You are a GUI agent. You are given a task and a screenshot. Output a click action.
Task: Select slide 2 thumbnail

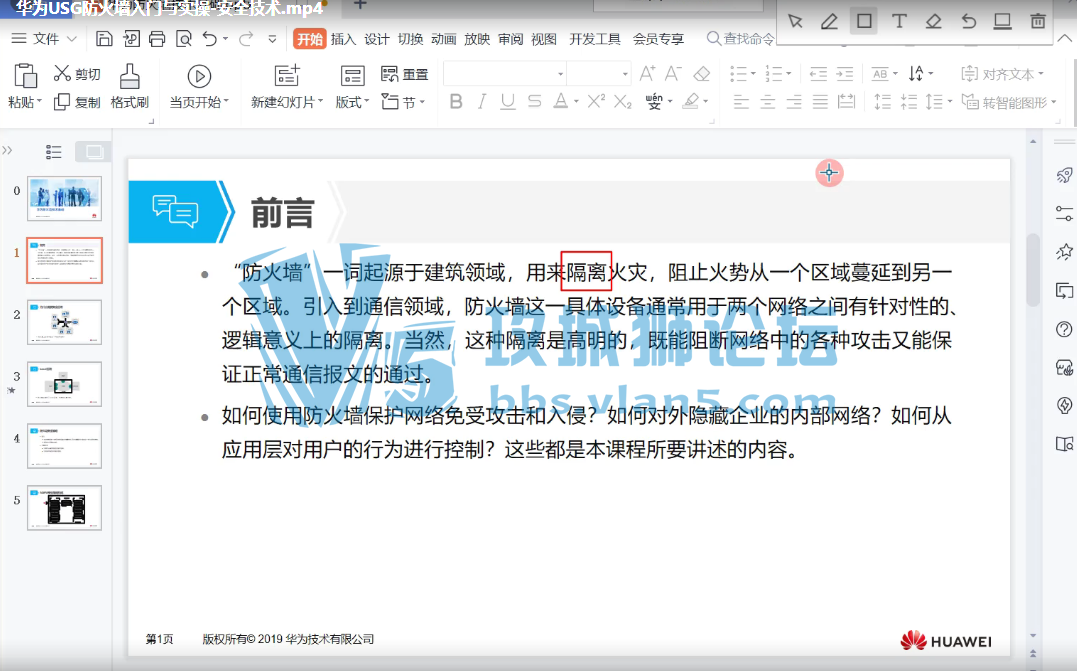click(65, 322)
